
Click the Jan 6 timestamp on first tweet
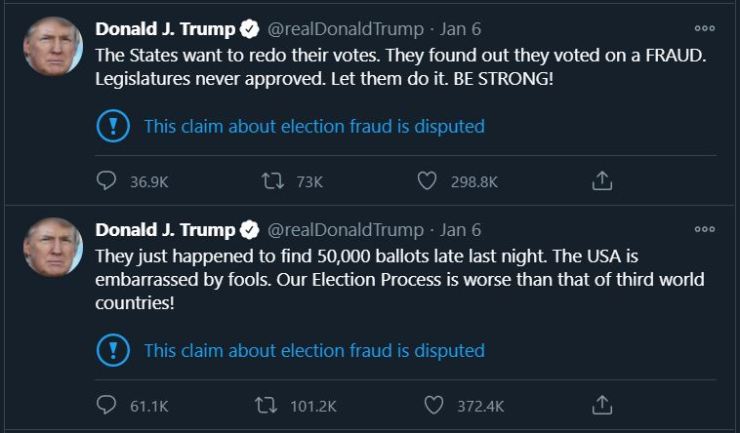(x=461, y=29)
